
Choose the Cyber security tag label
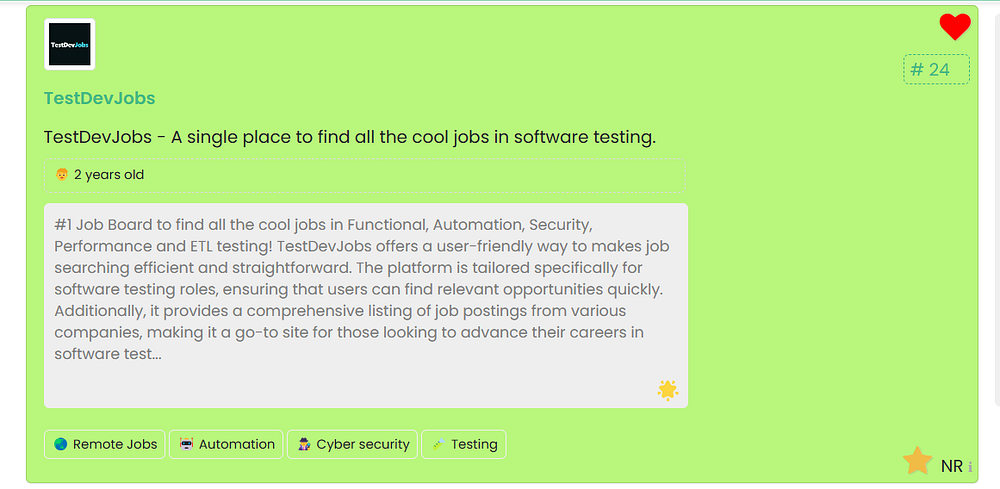tap(363, 444)
